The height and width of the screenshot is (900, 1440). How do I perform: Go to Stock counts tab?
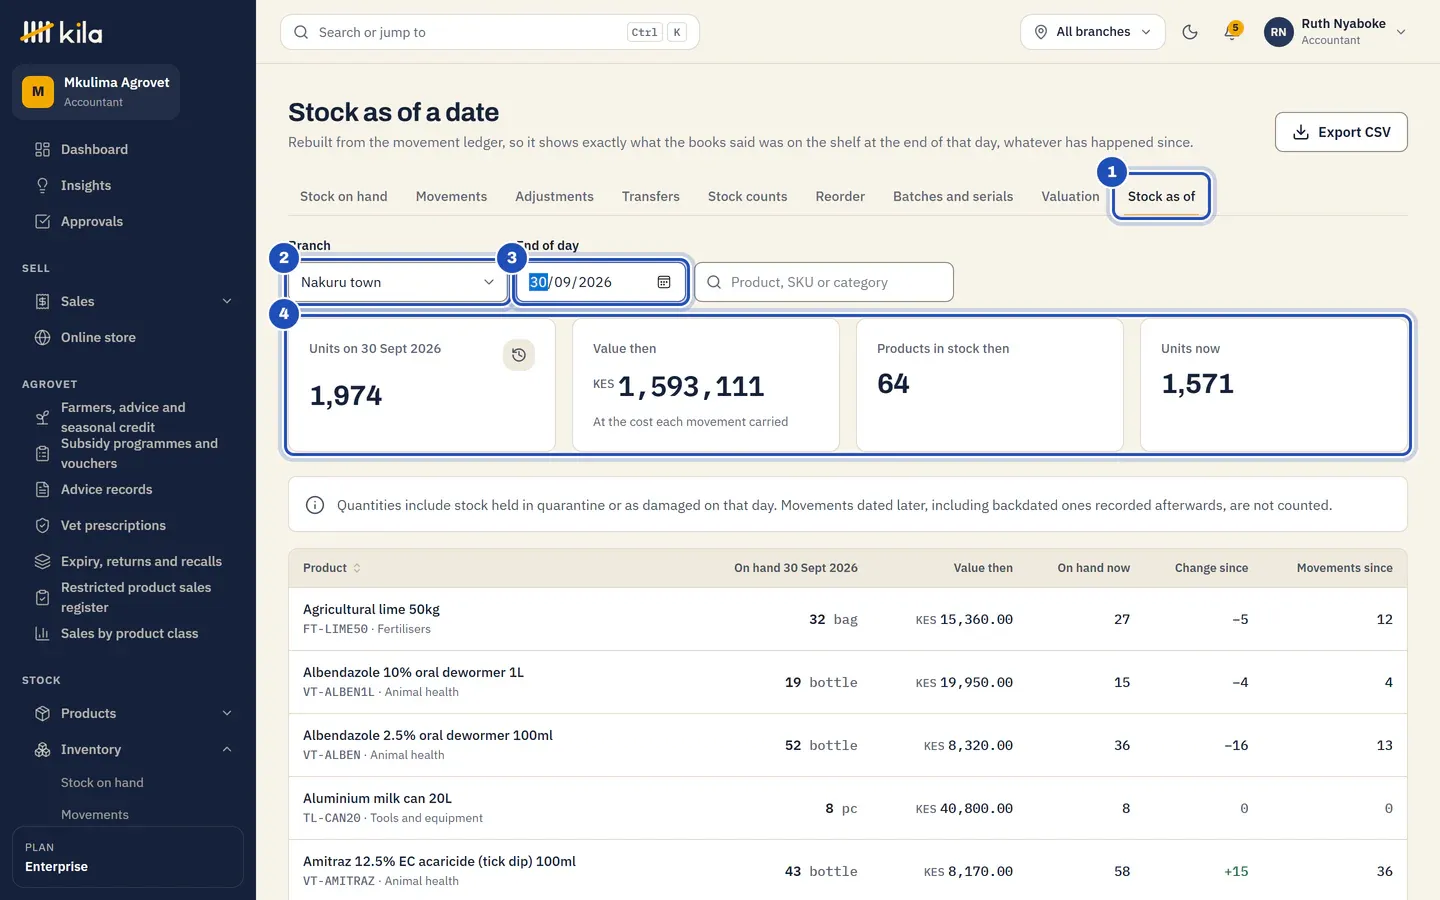747,197
